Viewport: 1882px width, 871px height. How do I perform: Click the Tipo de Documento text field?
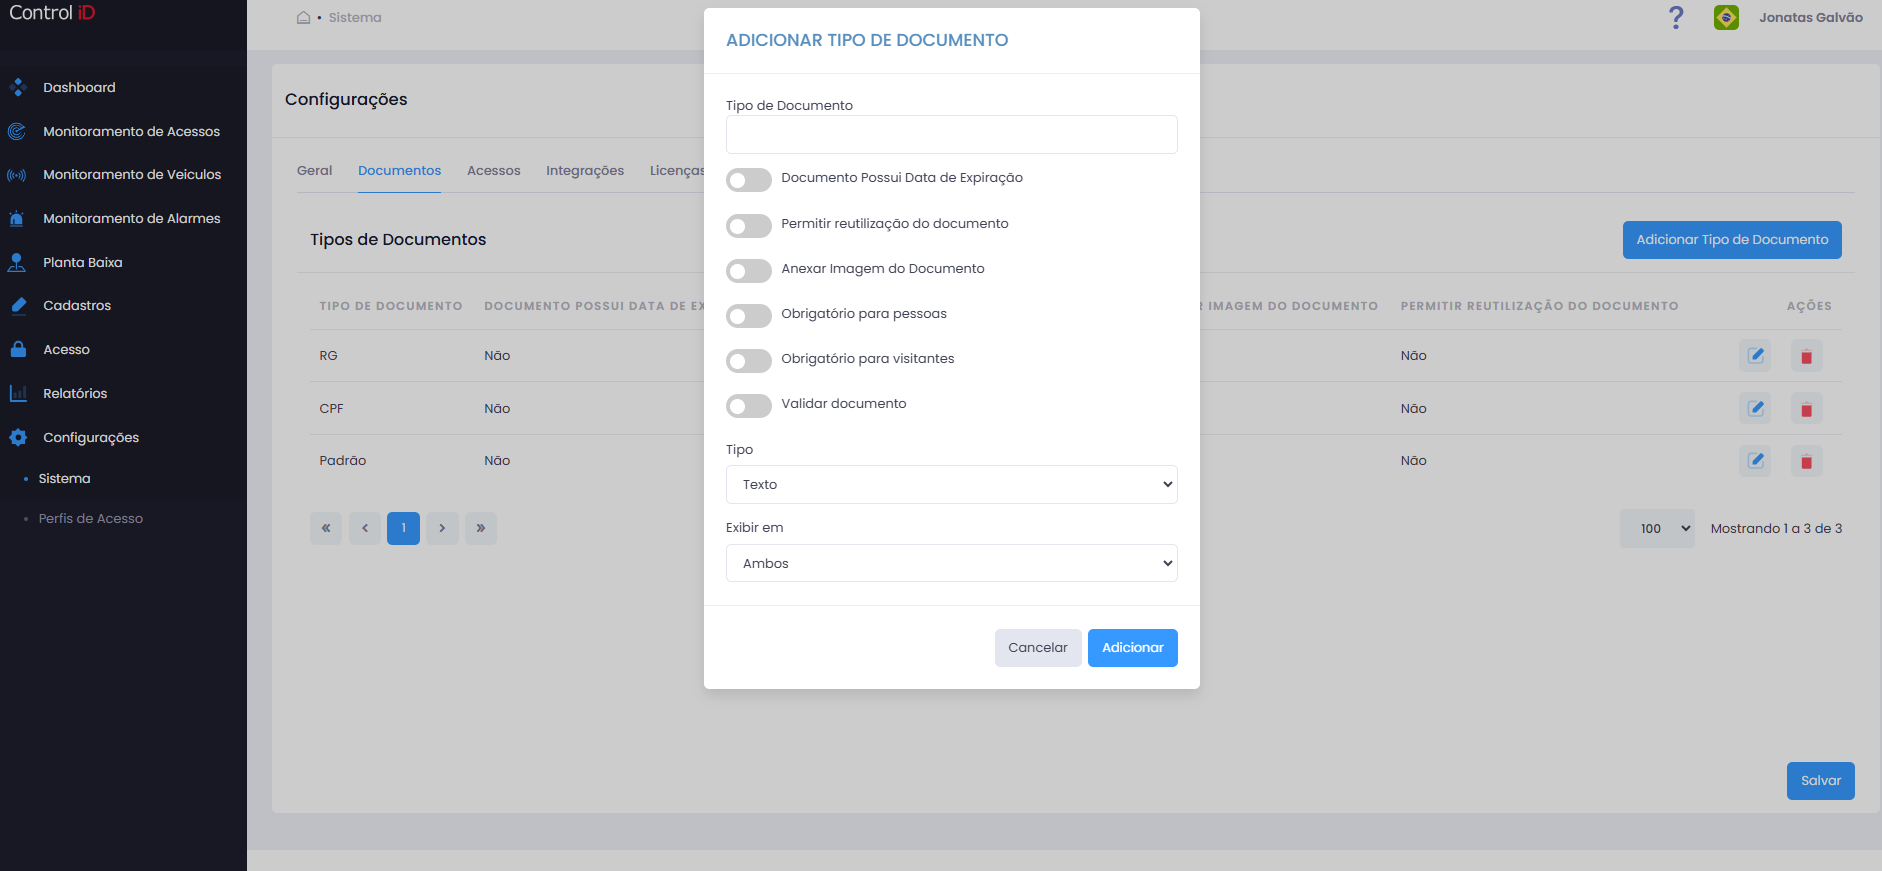(951, 134)
